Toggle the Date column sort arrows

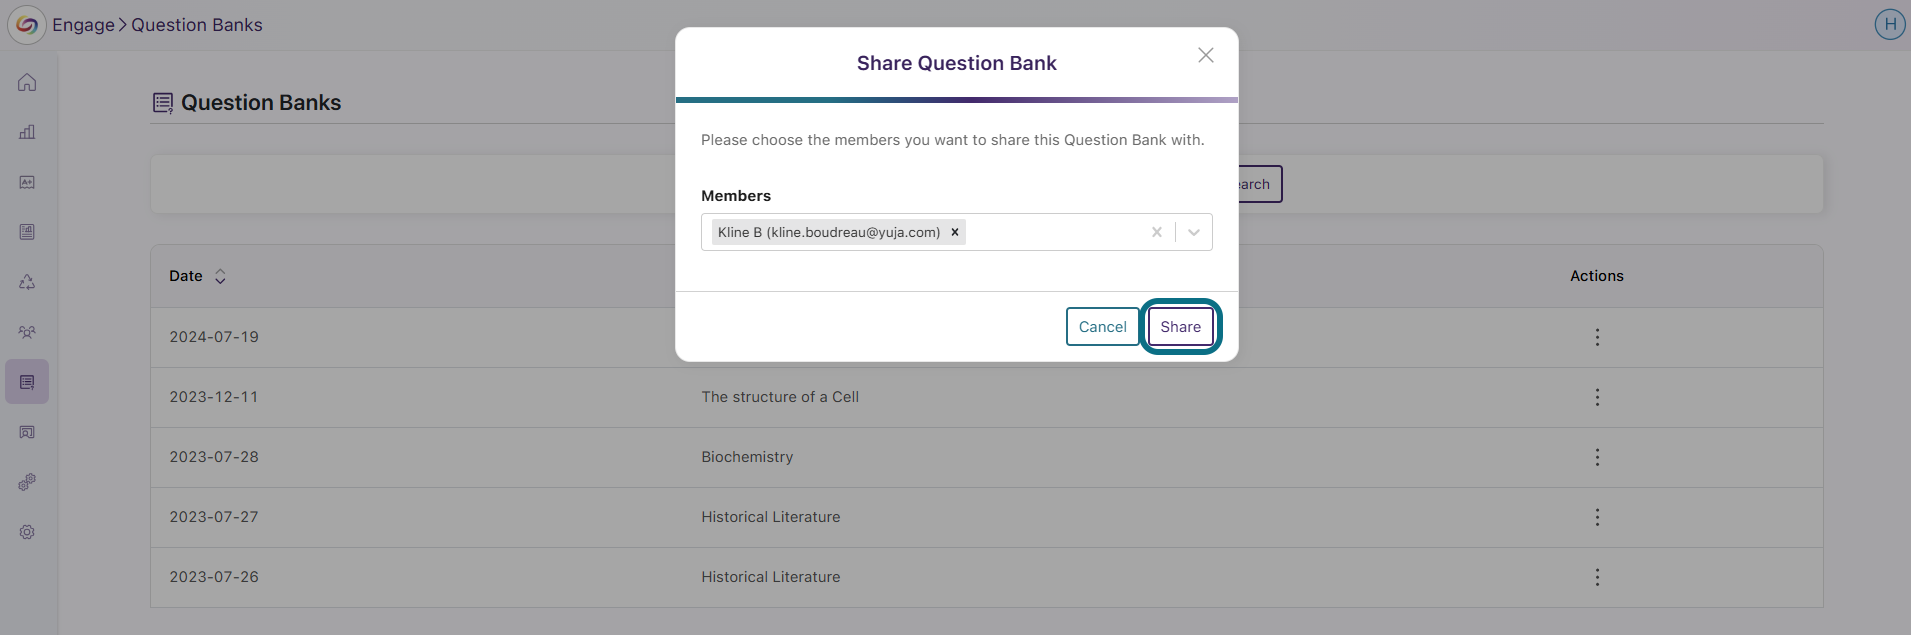219,276
